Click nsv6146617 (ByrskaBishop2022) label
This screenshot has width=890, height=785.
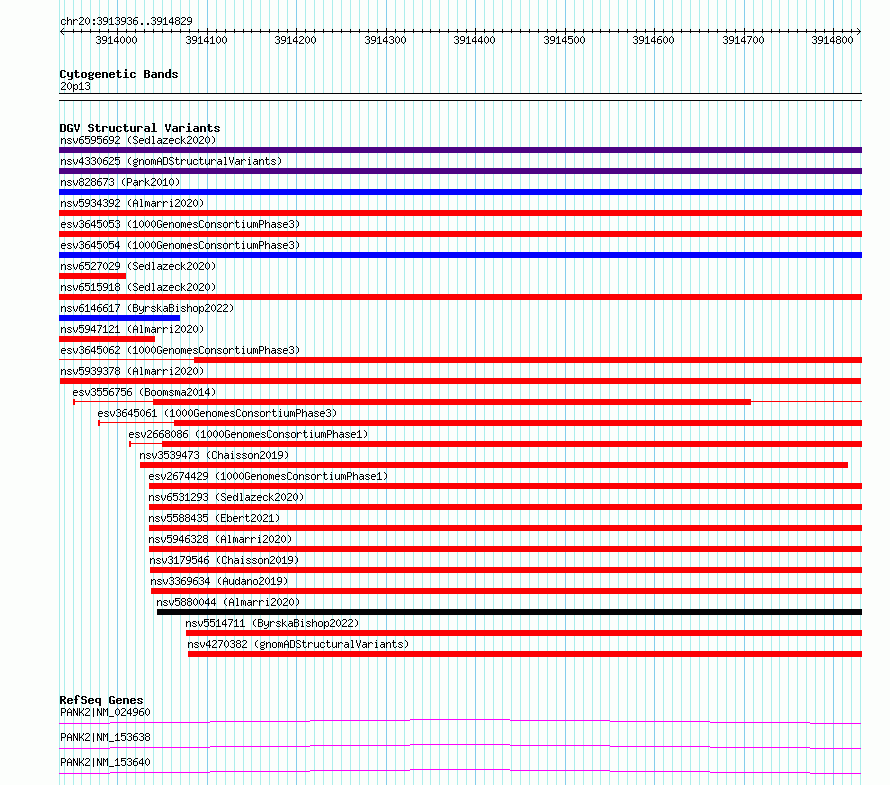[x=147, y=308]
